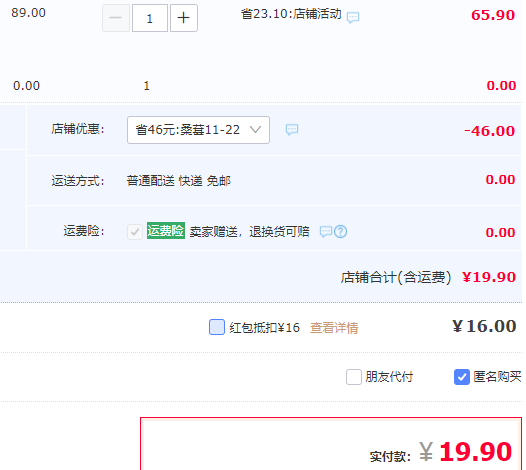Screen dimensions: 526x470
Task: Click the question mark help icon
Action: (340, 231)
